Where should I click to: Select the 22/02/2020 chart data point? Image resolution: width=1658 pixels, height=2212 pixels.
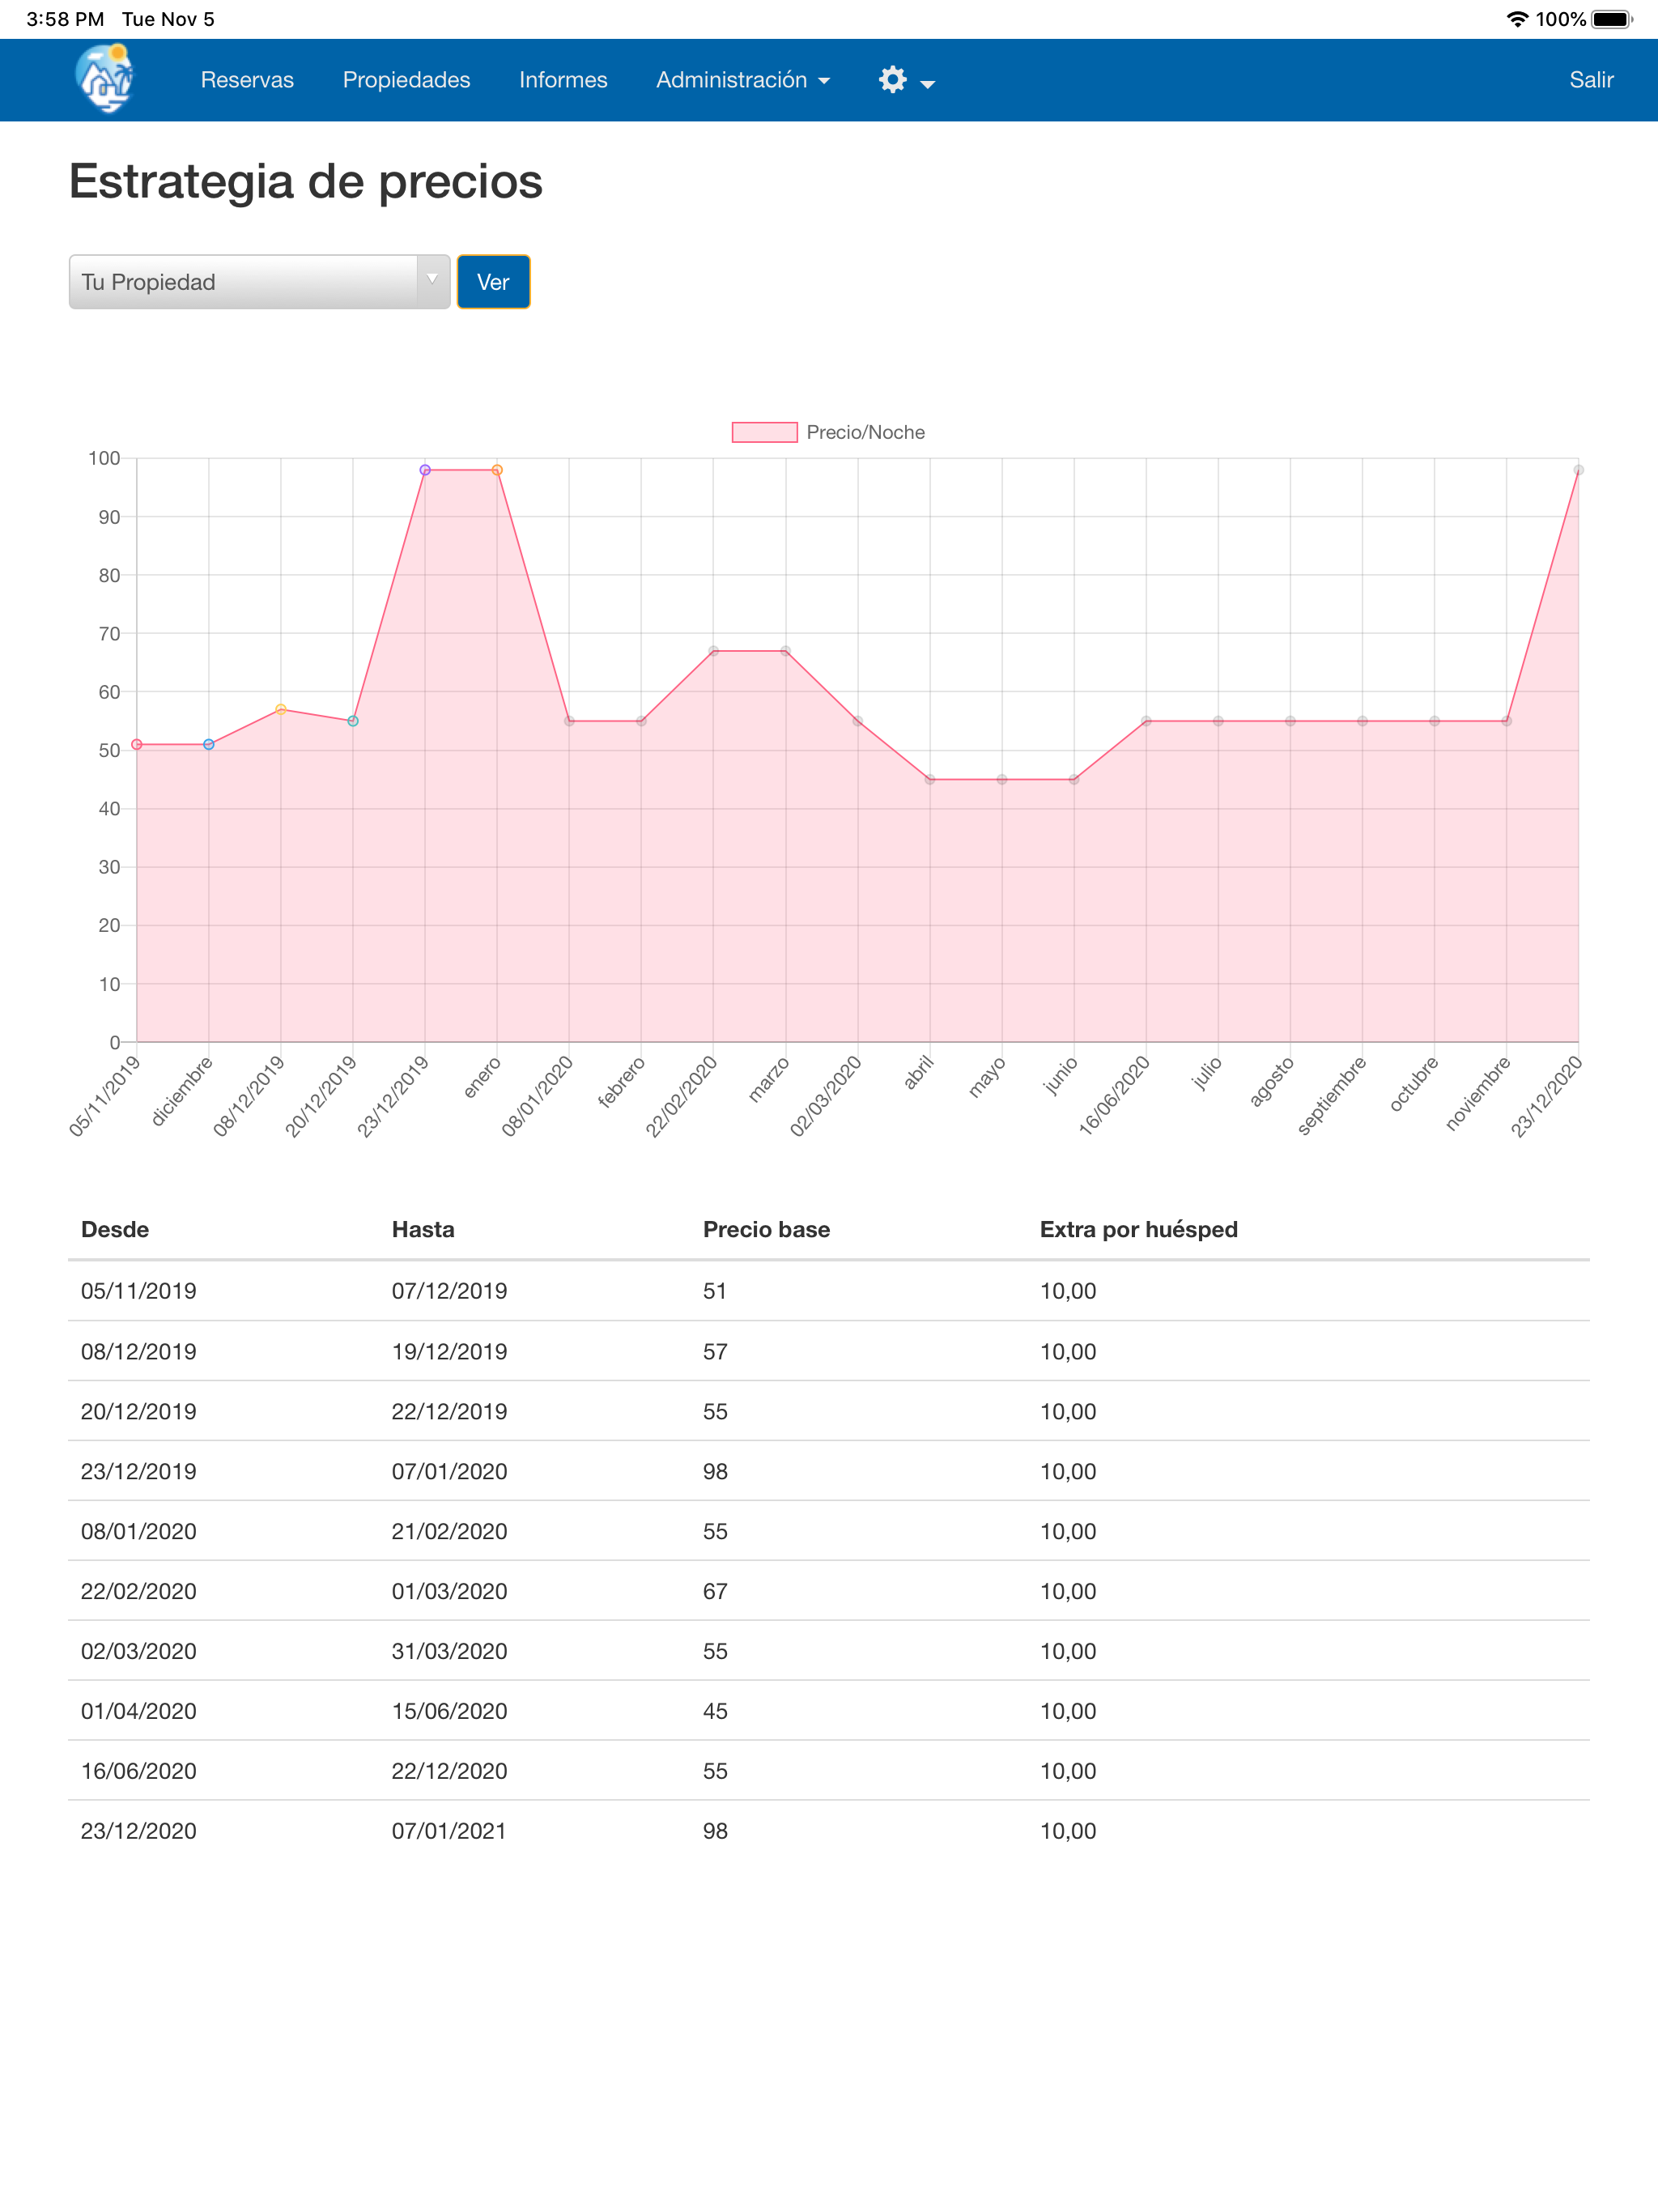tap(713, 651)
